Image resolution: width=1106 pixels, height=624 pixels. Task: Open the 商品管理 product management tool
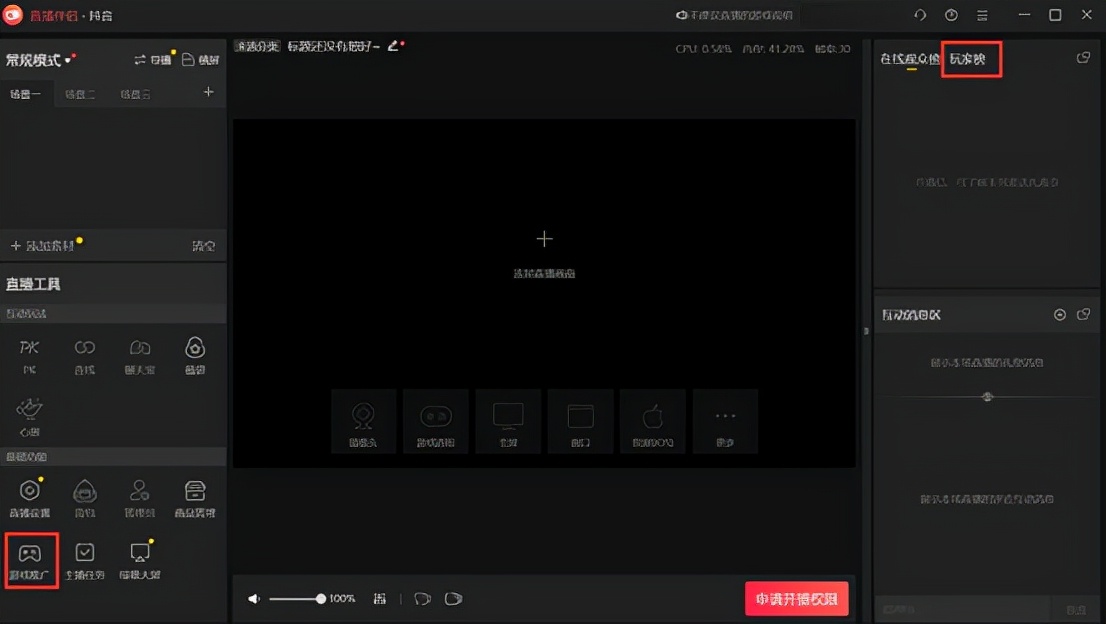click(194, 498)
